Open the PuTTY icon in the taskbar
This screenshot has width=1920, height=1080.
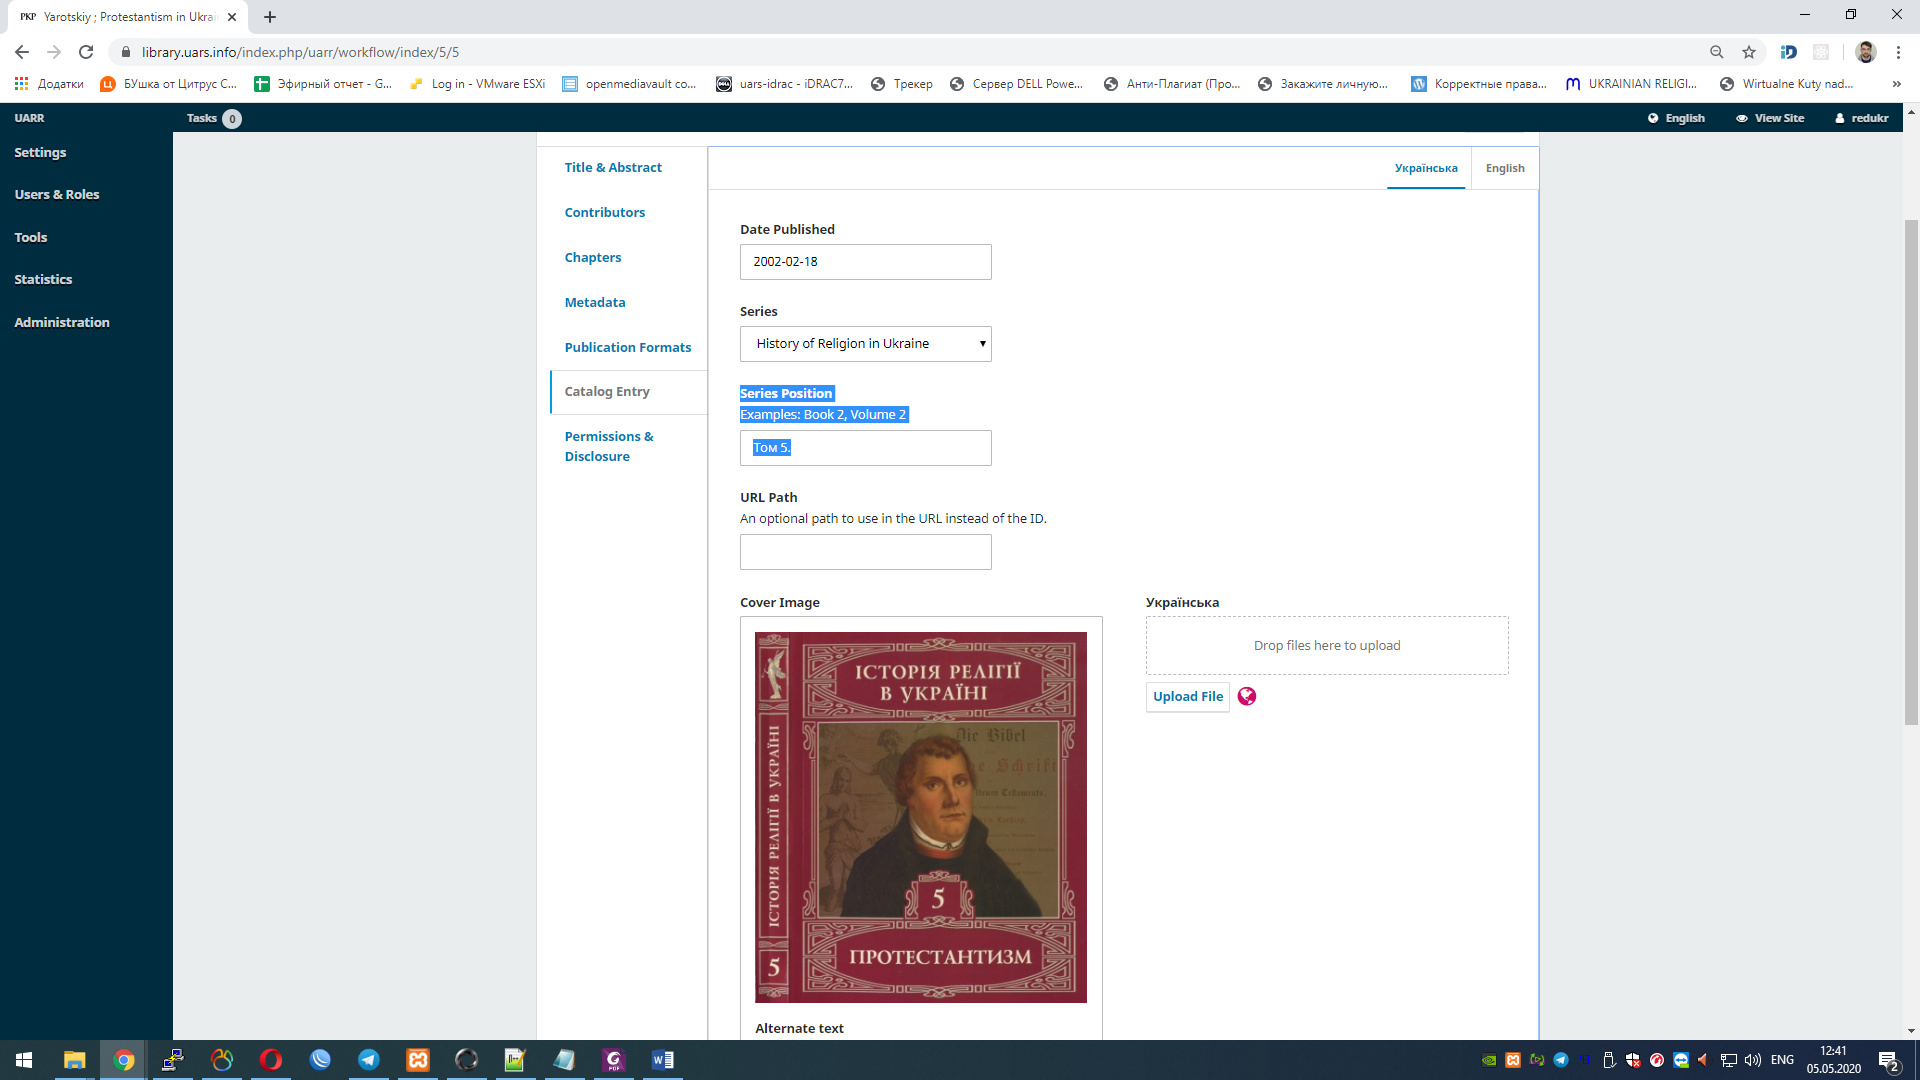tap(173, 1060)
